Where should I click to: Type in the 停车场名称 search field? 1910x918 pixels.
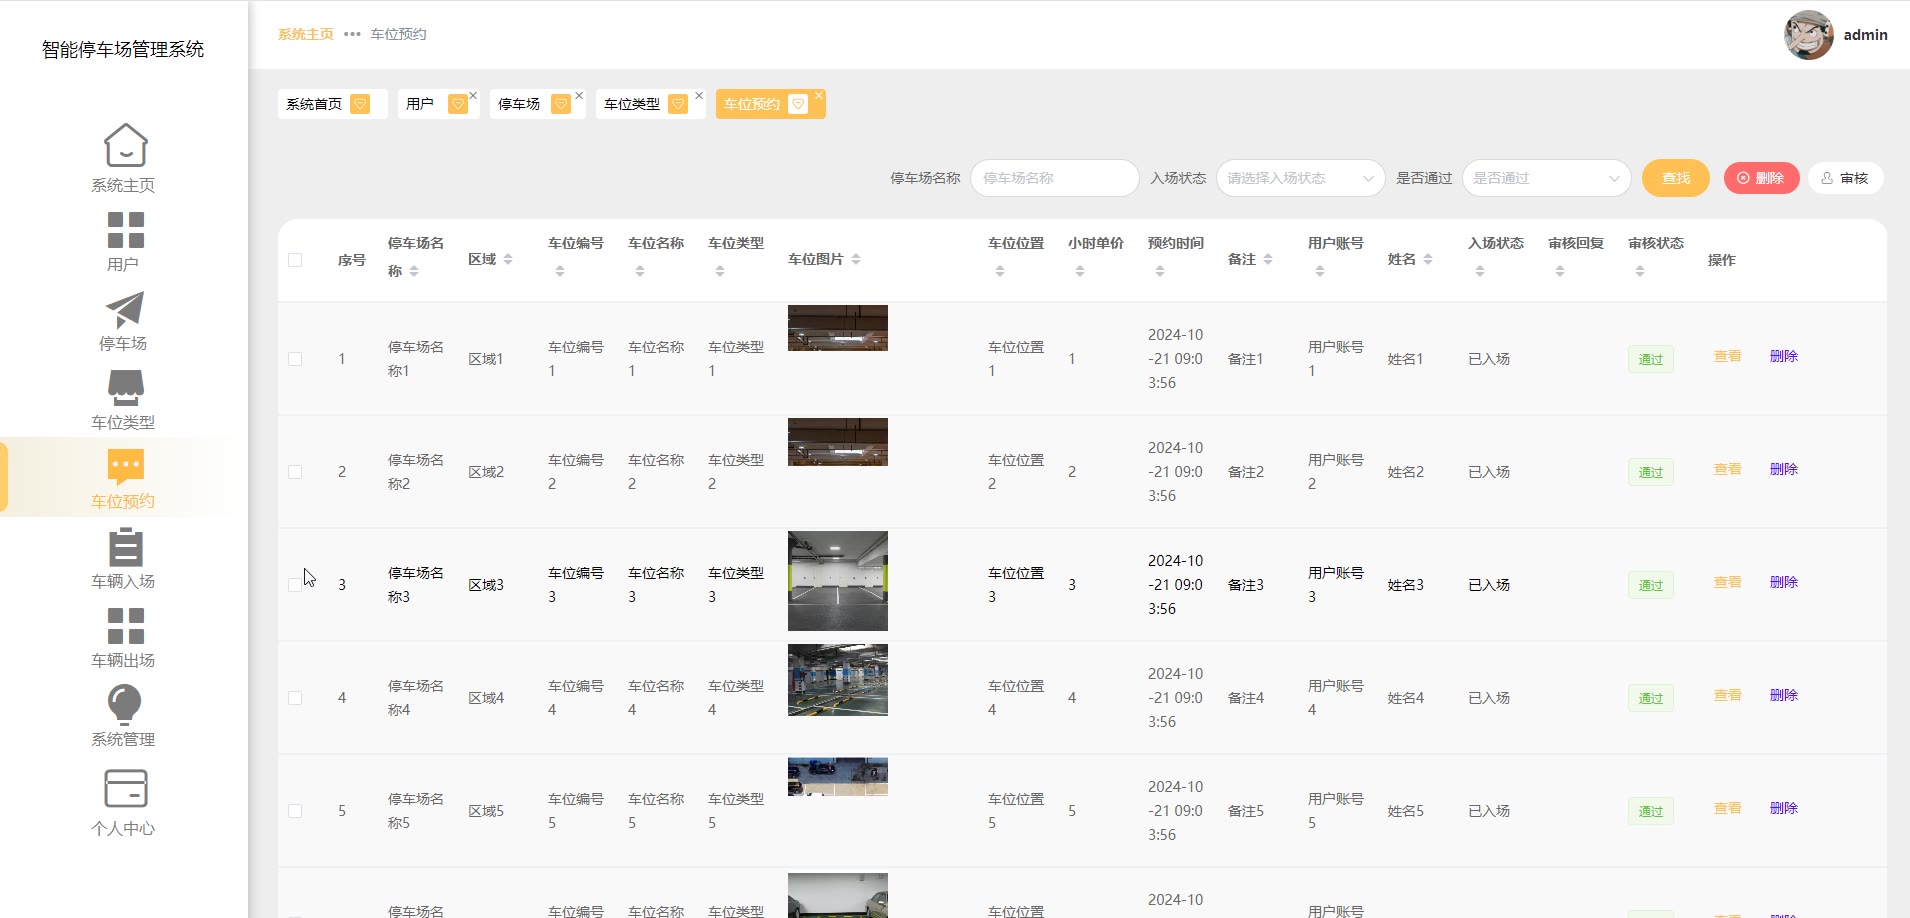coord(1054,178)
